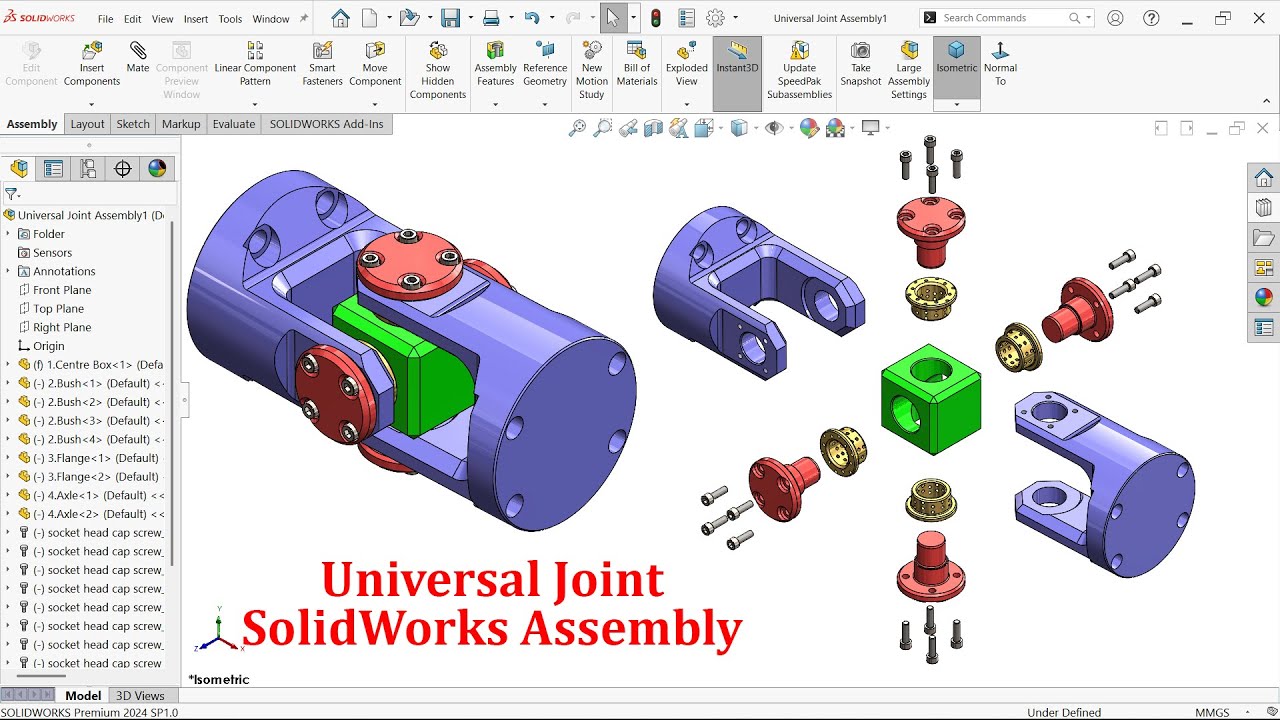This screenshot has height=720, width=1280.
Task: Open the File menu
Action: [x=105, y=19]
